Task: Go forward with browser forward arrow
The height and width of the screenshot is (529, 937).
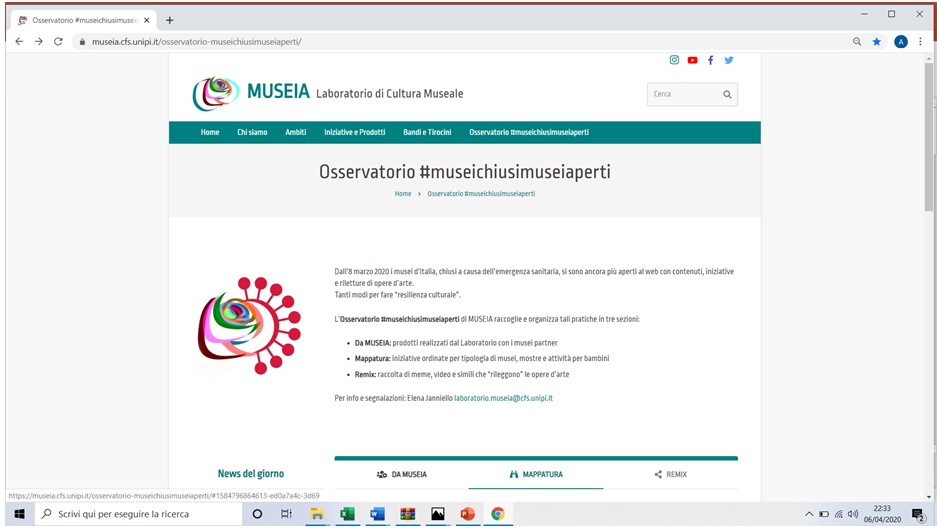Action: point(38,41)
